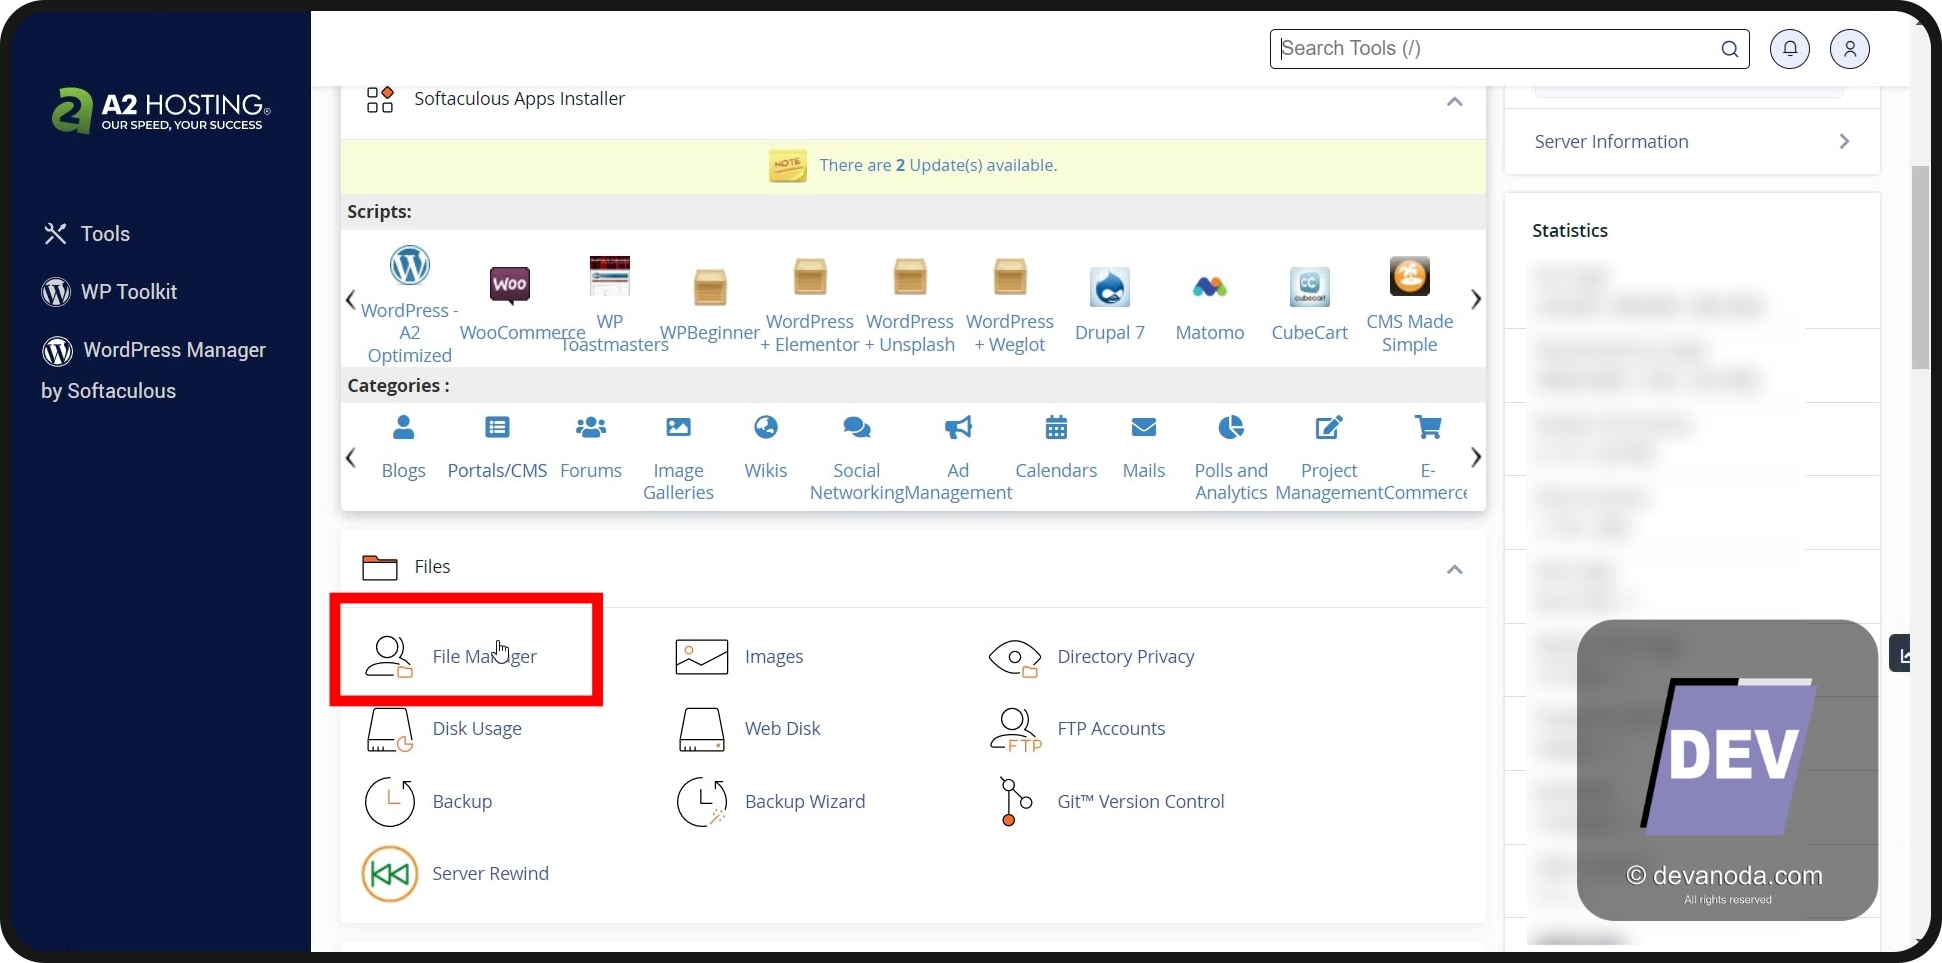Expand Server Information chevron
This screenshot has height=963, width=1942.
(x=1844, y=142)
